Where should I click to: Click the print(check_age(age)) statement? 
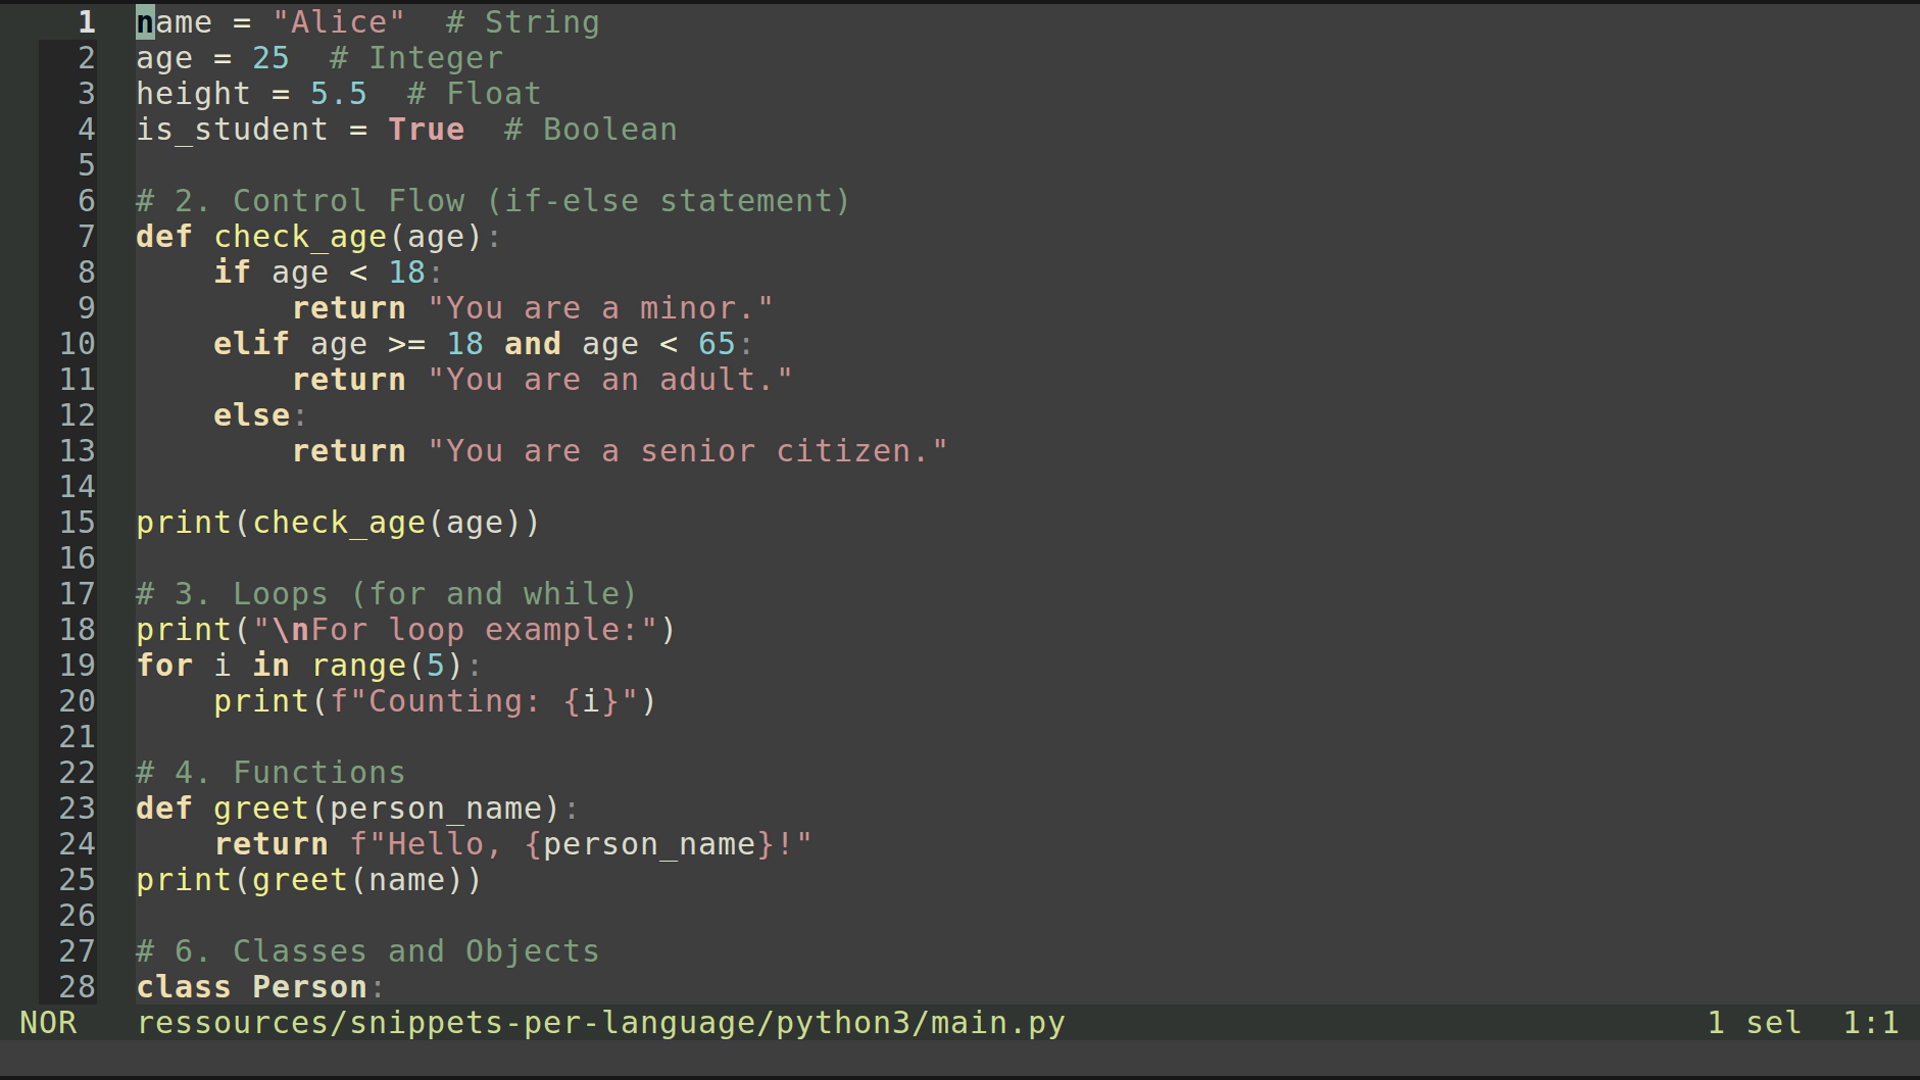pos(337,521)
